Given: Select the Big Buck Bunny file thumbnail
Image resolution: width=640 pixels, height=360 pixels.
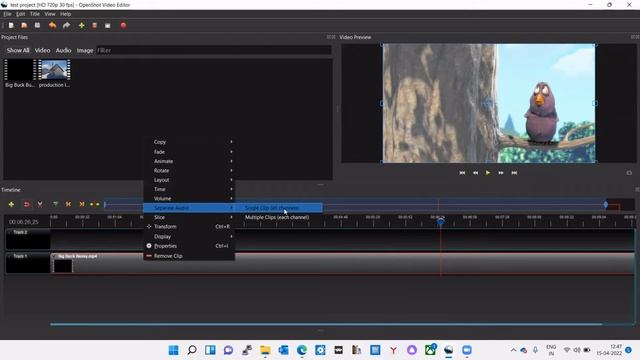Looking at the screenshot, I should point(20,73).
